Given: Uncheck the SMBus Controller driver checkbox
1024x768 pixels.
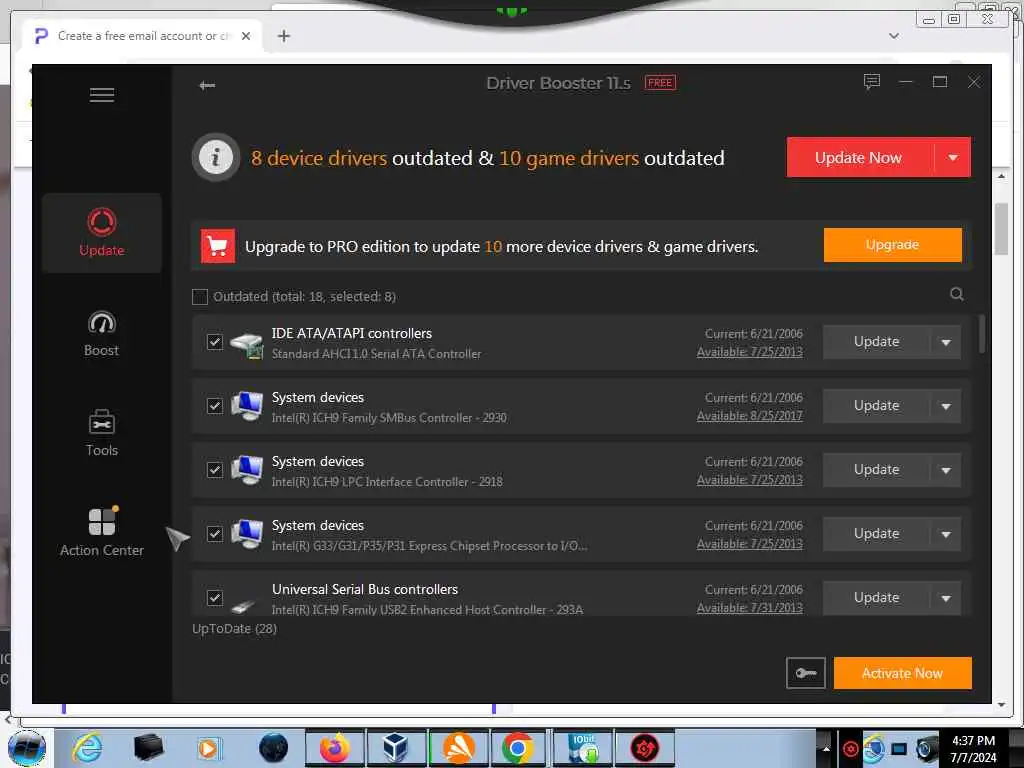Looking at the screenshot, I should [214, 406].
